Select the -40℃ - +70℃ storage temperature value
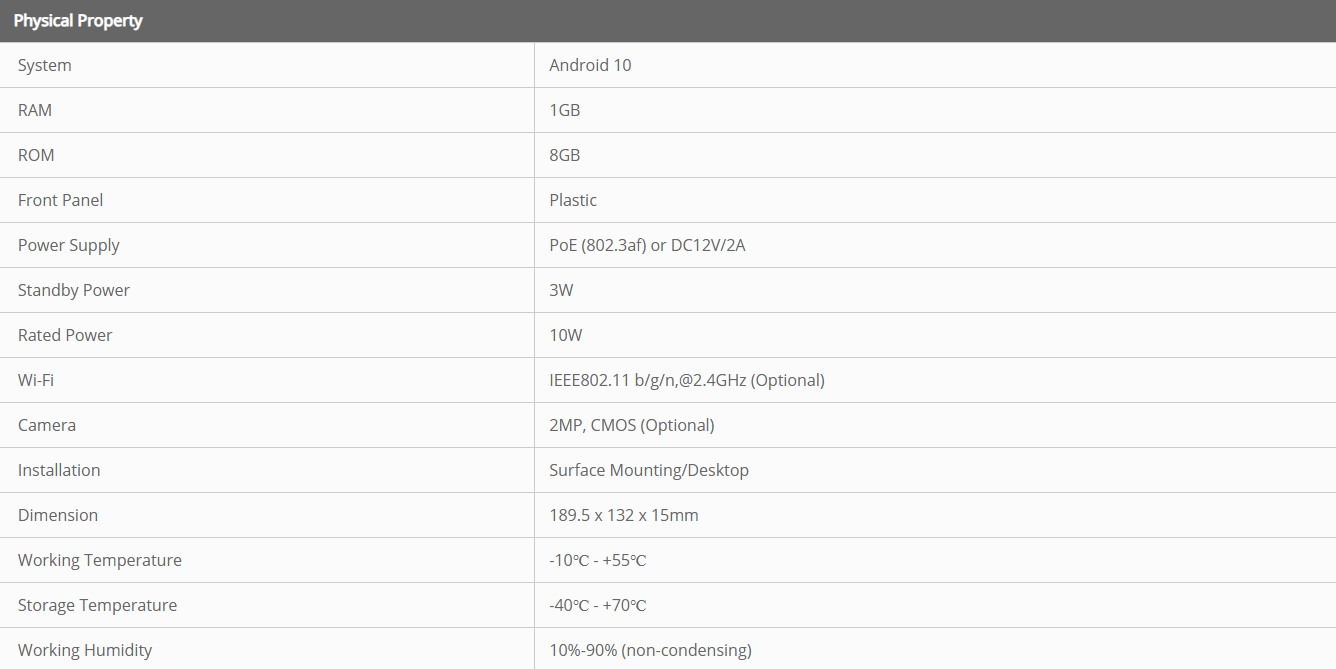Screen dimensions: 1336x669 pyautogui.click(x=598, y=605)
